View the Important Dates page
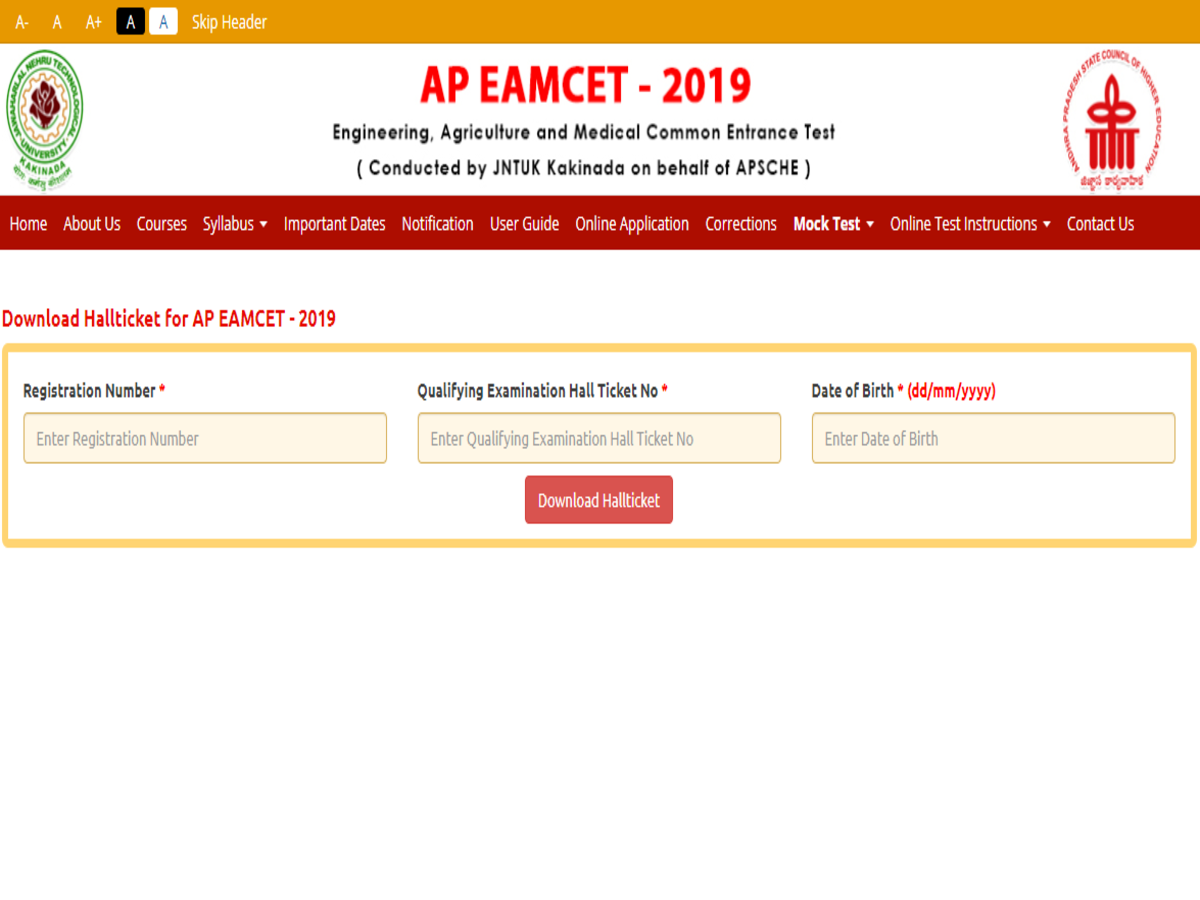Viewport: 1200px width, 900px height. point(334,224)
